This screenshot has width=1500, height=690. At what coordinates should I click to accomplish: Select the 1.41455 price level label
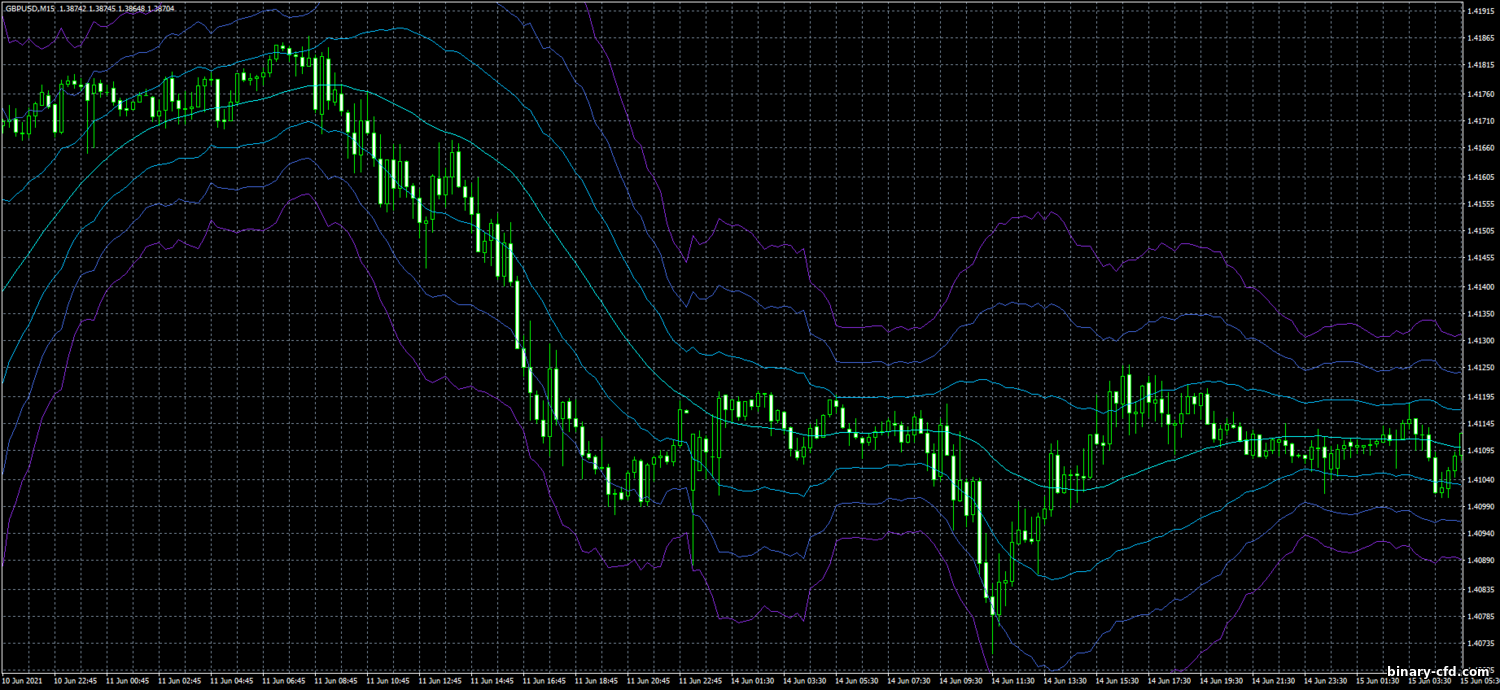point(1481,258)
